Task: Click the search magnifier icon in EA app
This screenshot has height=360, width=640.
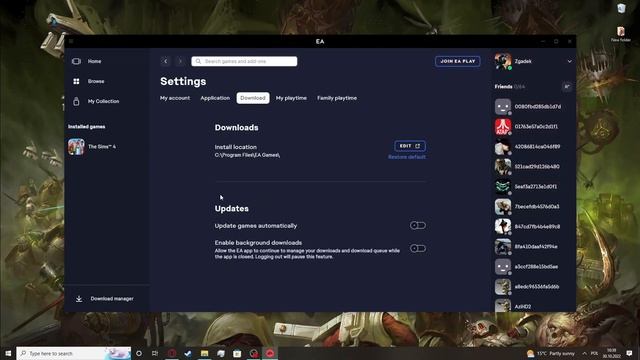Action: tap(198, 61)
